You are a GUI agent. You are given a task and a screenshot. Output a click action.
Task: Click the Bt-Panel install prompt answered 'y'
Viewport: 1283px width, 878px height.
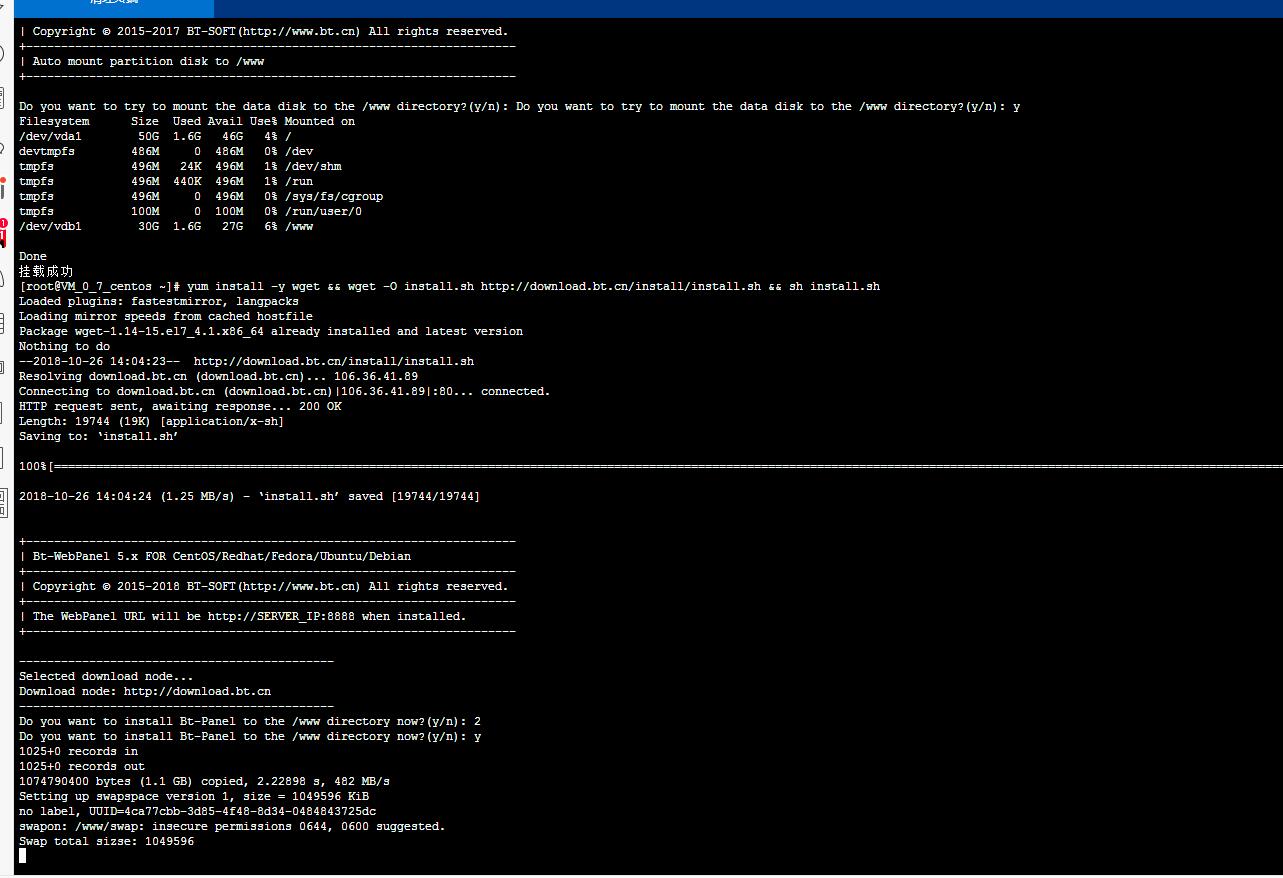pyautogui.click(x=250, y=736)
